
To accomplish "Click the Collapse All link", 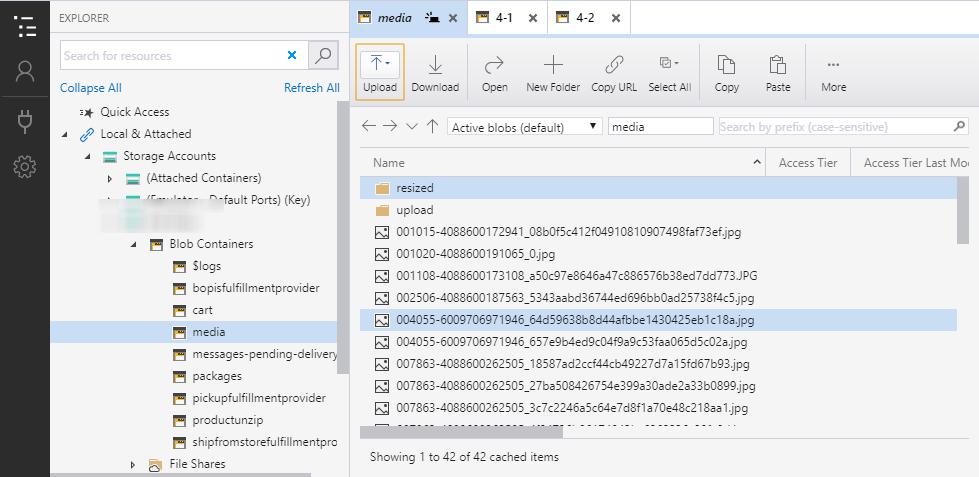I will tap(91, 88).
